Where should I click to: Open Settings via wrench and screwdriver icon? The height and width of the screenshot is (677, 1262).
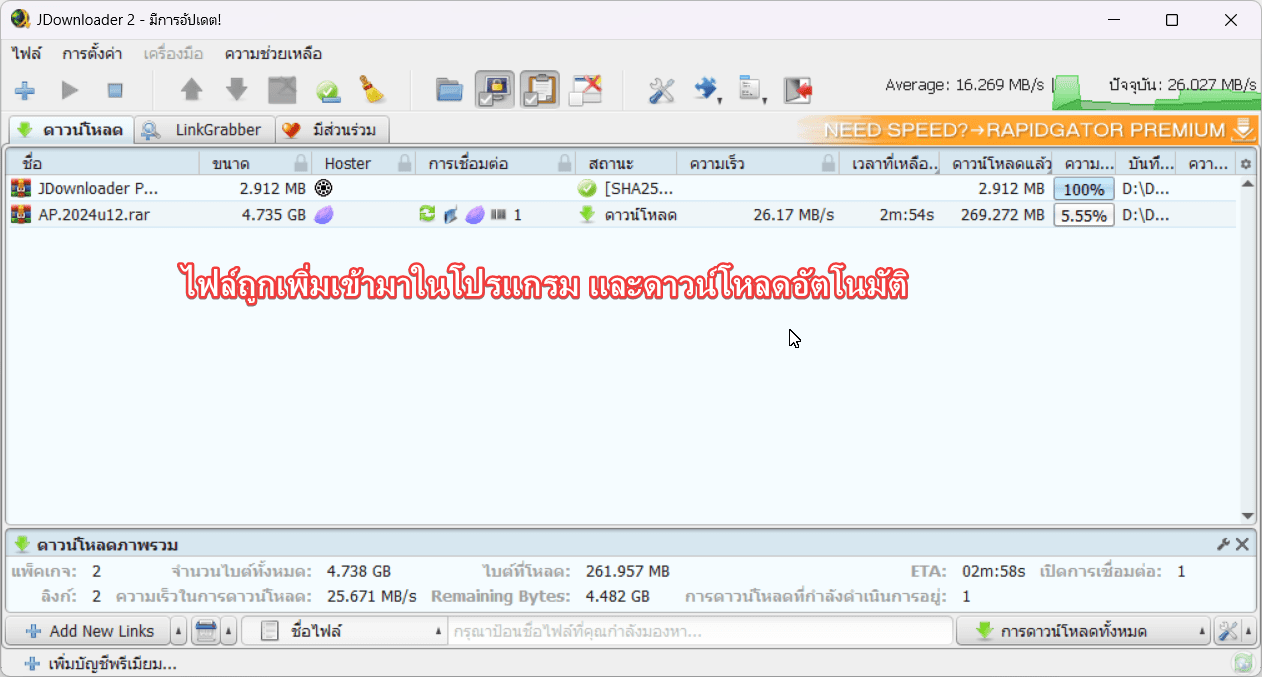[661, 90]
